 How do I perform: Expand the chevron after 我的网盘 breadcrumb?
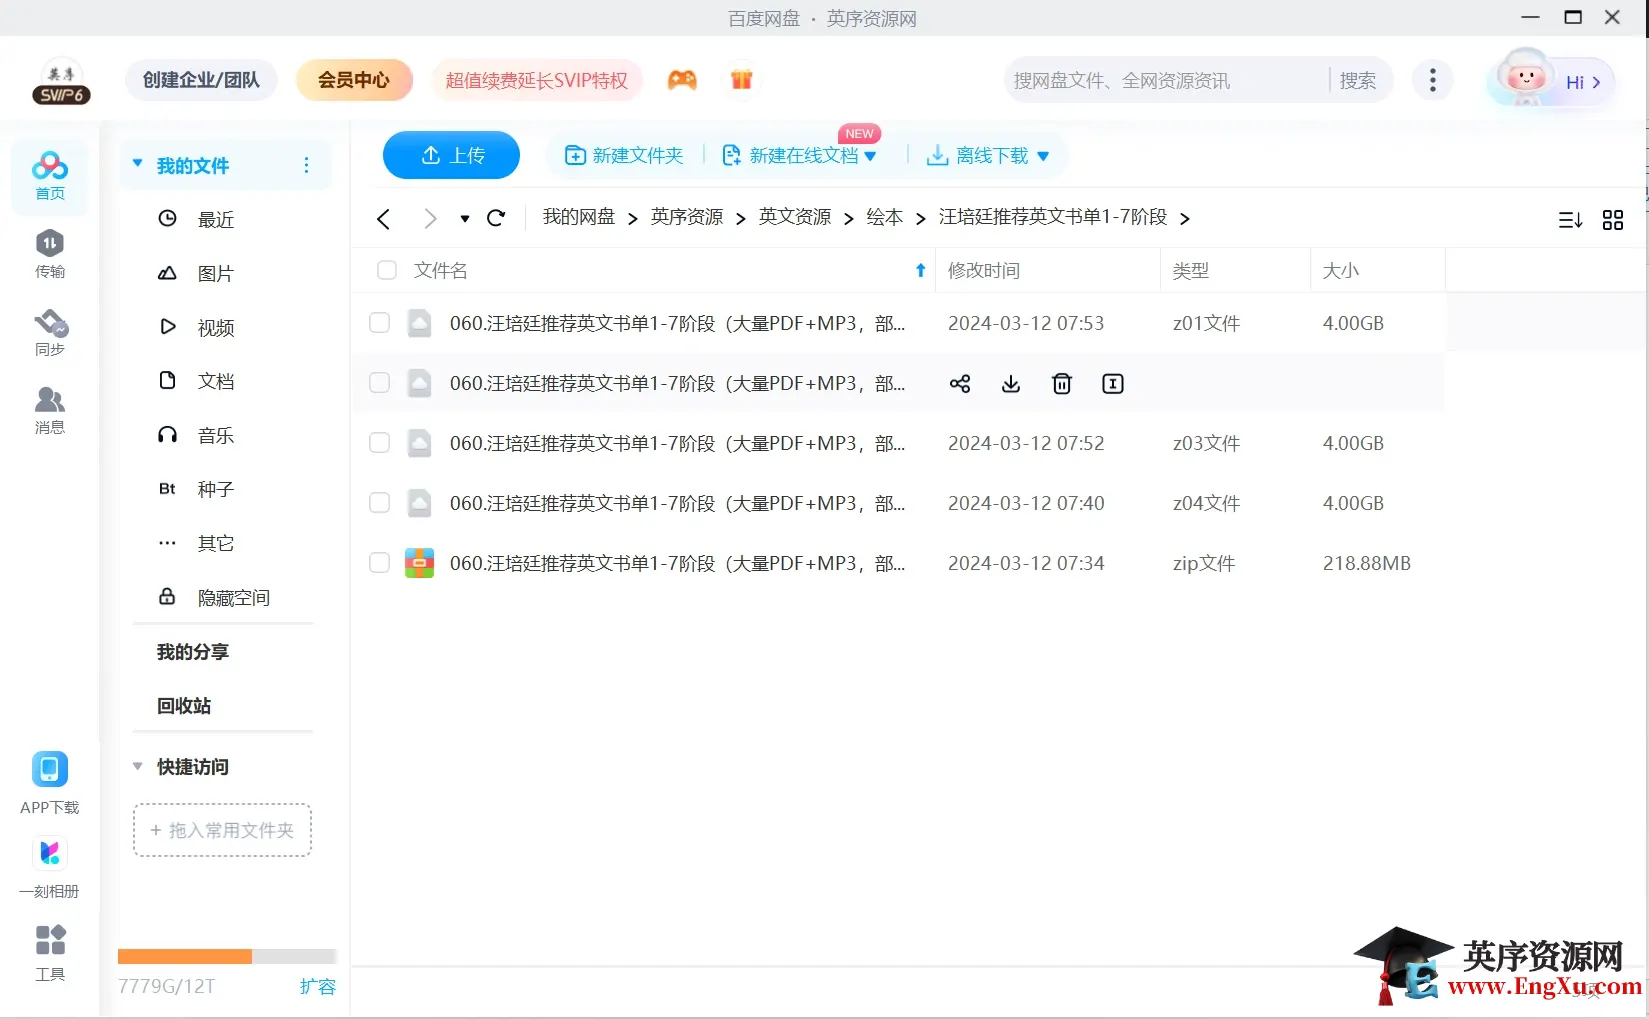point(633,219)
